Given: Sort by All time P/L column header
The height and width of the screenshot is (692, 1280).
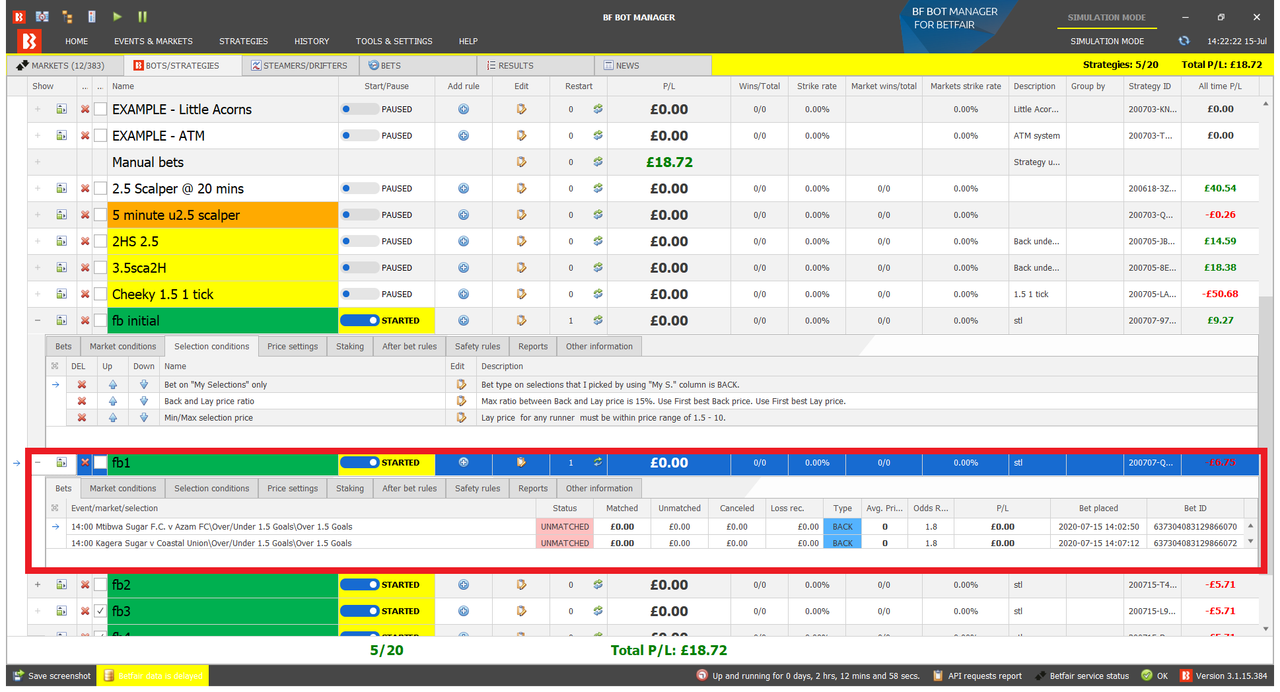Looking at the screenshot, I should (1220, 86).
